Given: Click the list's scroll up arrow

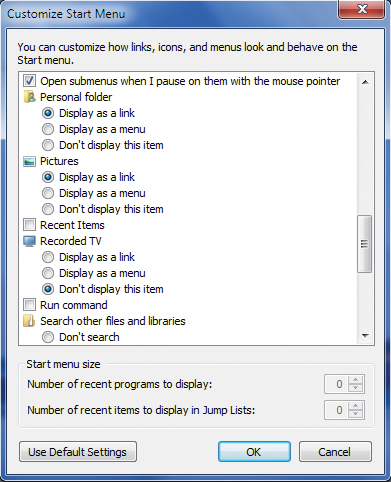Looking at the screenshot, I should tap(365, 82).
